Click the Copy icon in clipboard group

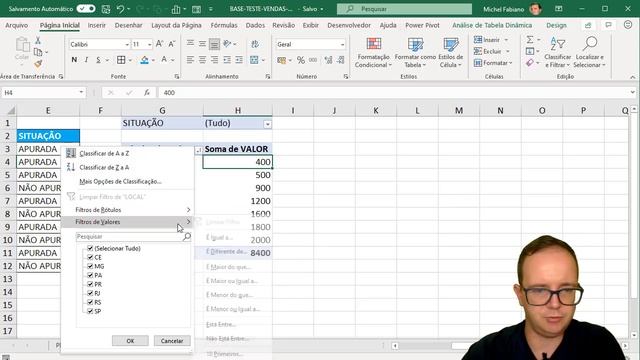[38, 52]
